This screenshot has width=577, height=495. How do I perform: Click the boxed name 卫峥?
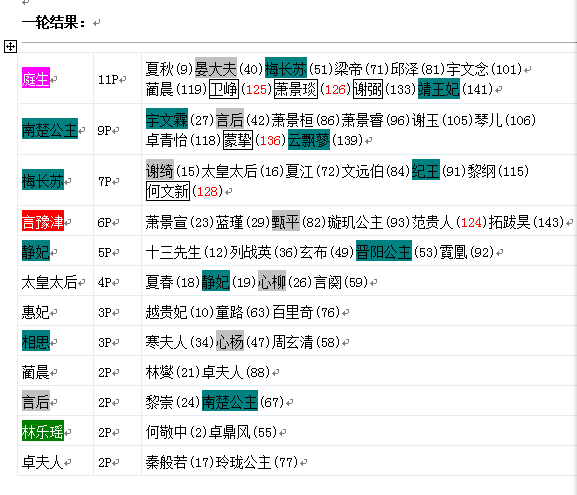point(224,89)
